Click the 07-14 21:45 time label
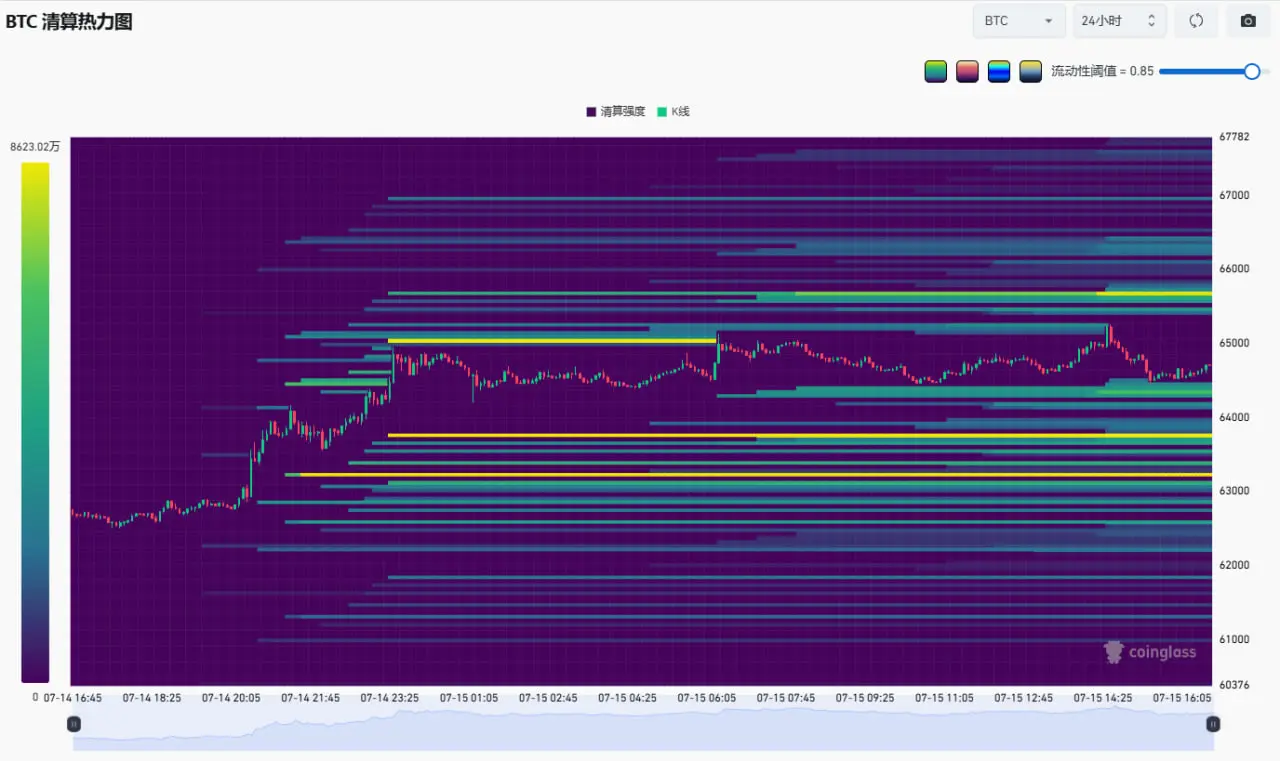Screen dimensions: 1280x761 [x=310, y=698]
